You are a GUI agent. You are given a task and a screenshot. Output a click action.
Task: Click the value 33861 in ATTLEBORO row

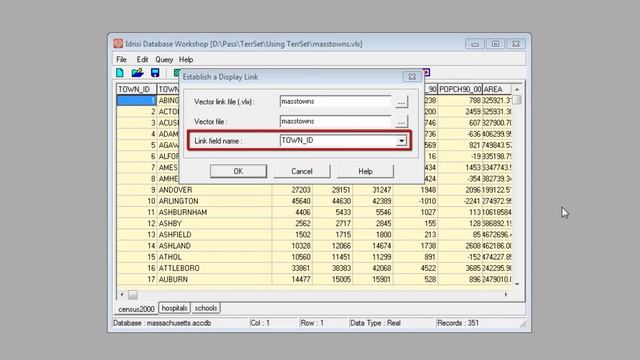point(301,268)
